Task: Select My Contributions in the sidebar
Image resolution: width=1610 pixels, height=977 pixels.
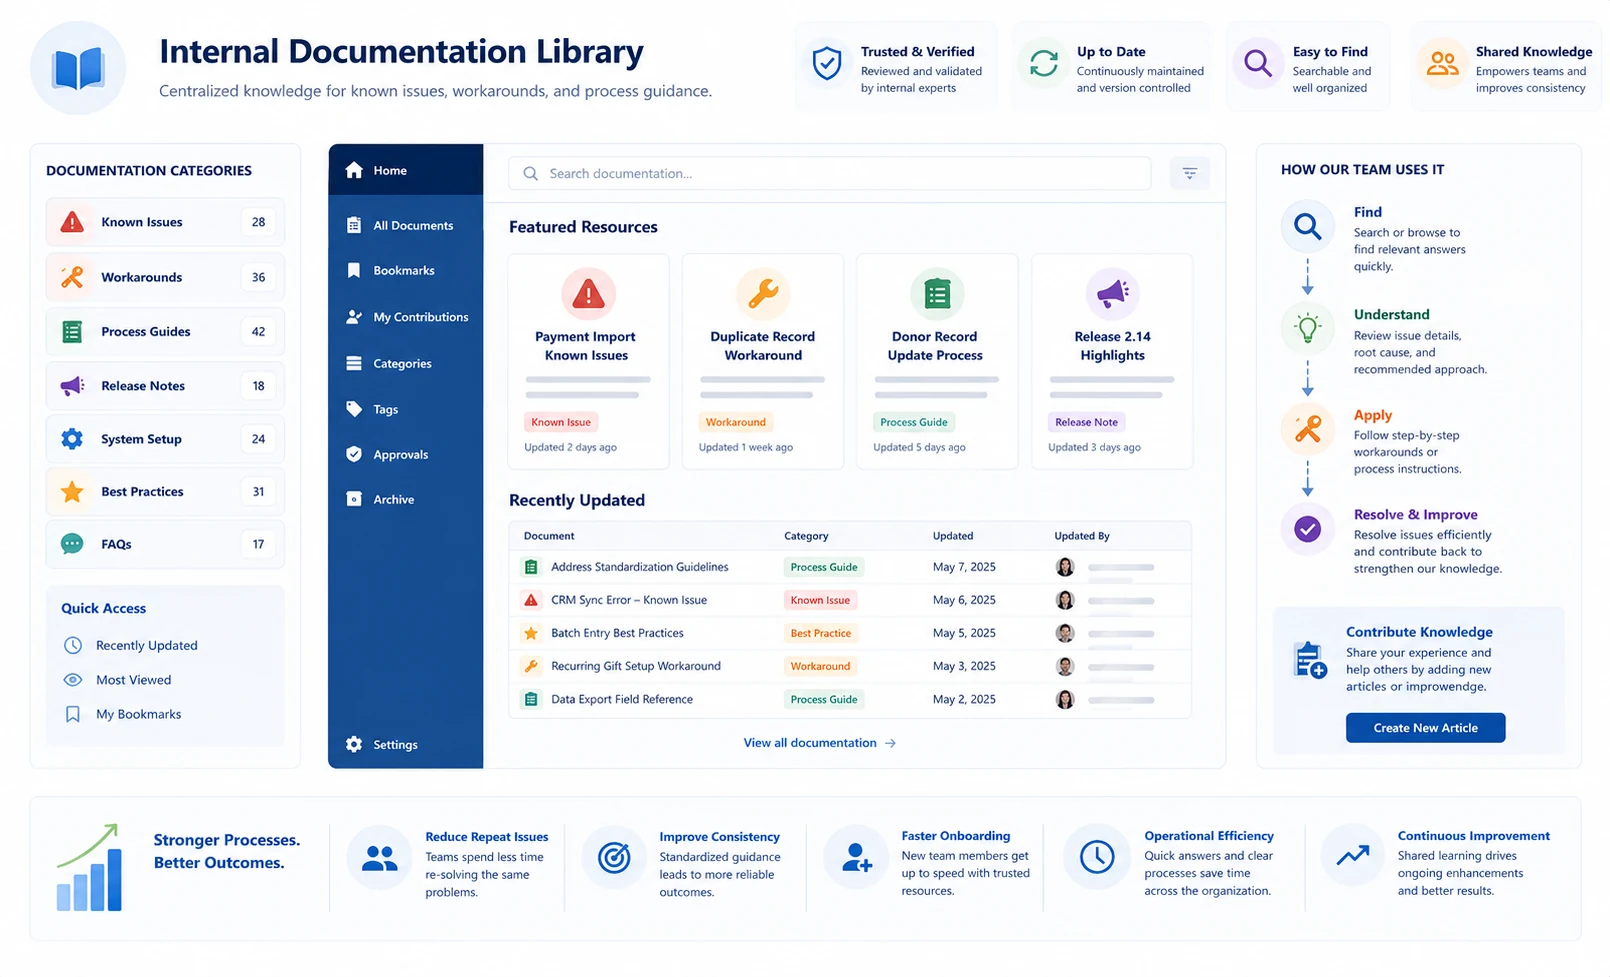Action: (406, 317)
